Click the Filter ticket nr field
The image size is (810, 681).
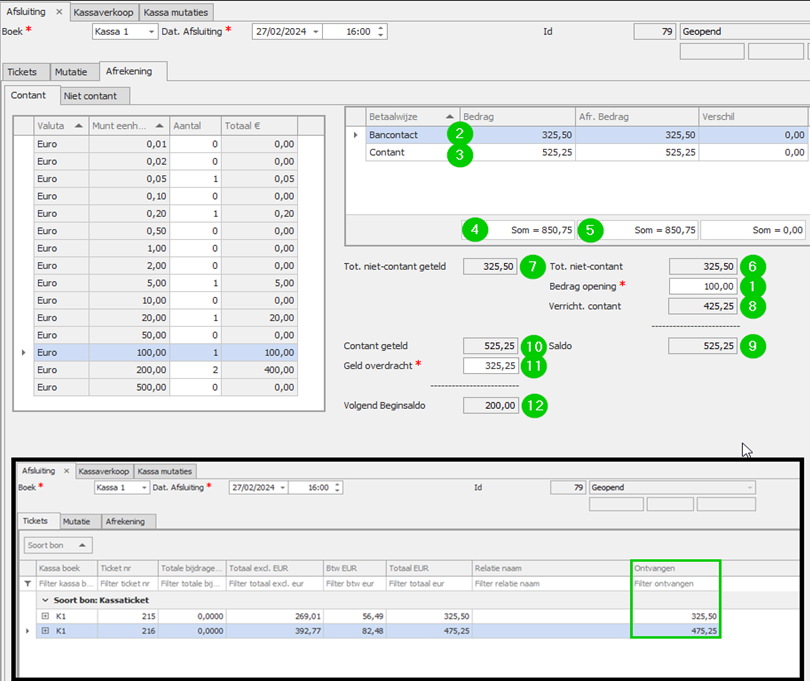click(x=128, y=583)
